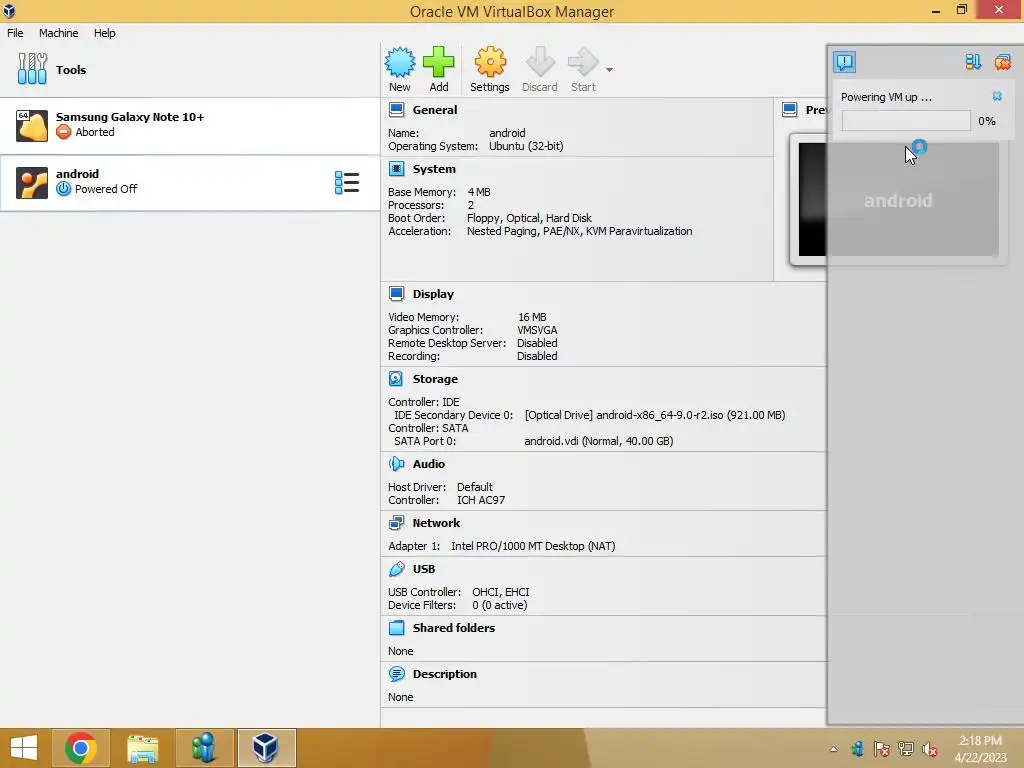
Task: Open the Machine menu
Action: pyautogui.click(x=58, y=33)
